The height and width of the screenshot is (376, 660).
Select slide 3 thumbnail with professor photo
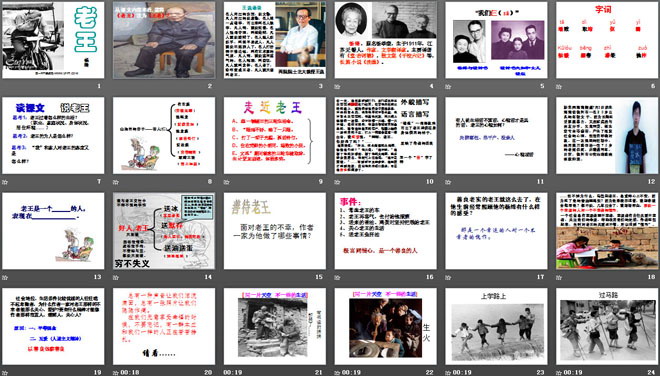(x=275, y=40)
